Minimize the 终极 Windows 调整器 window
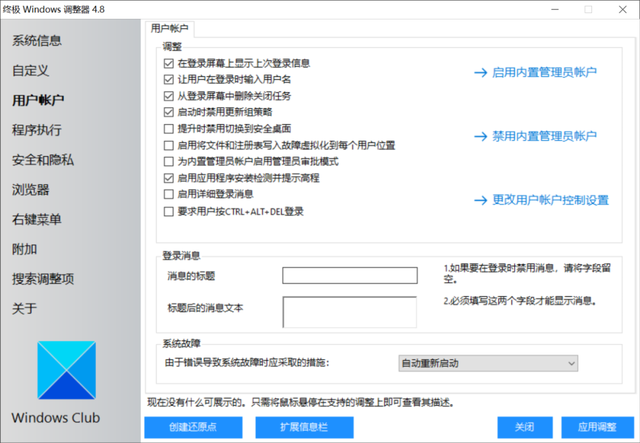 pos(555,9)
